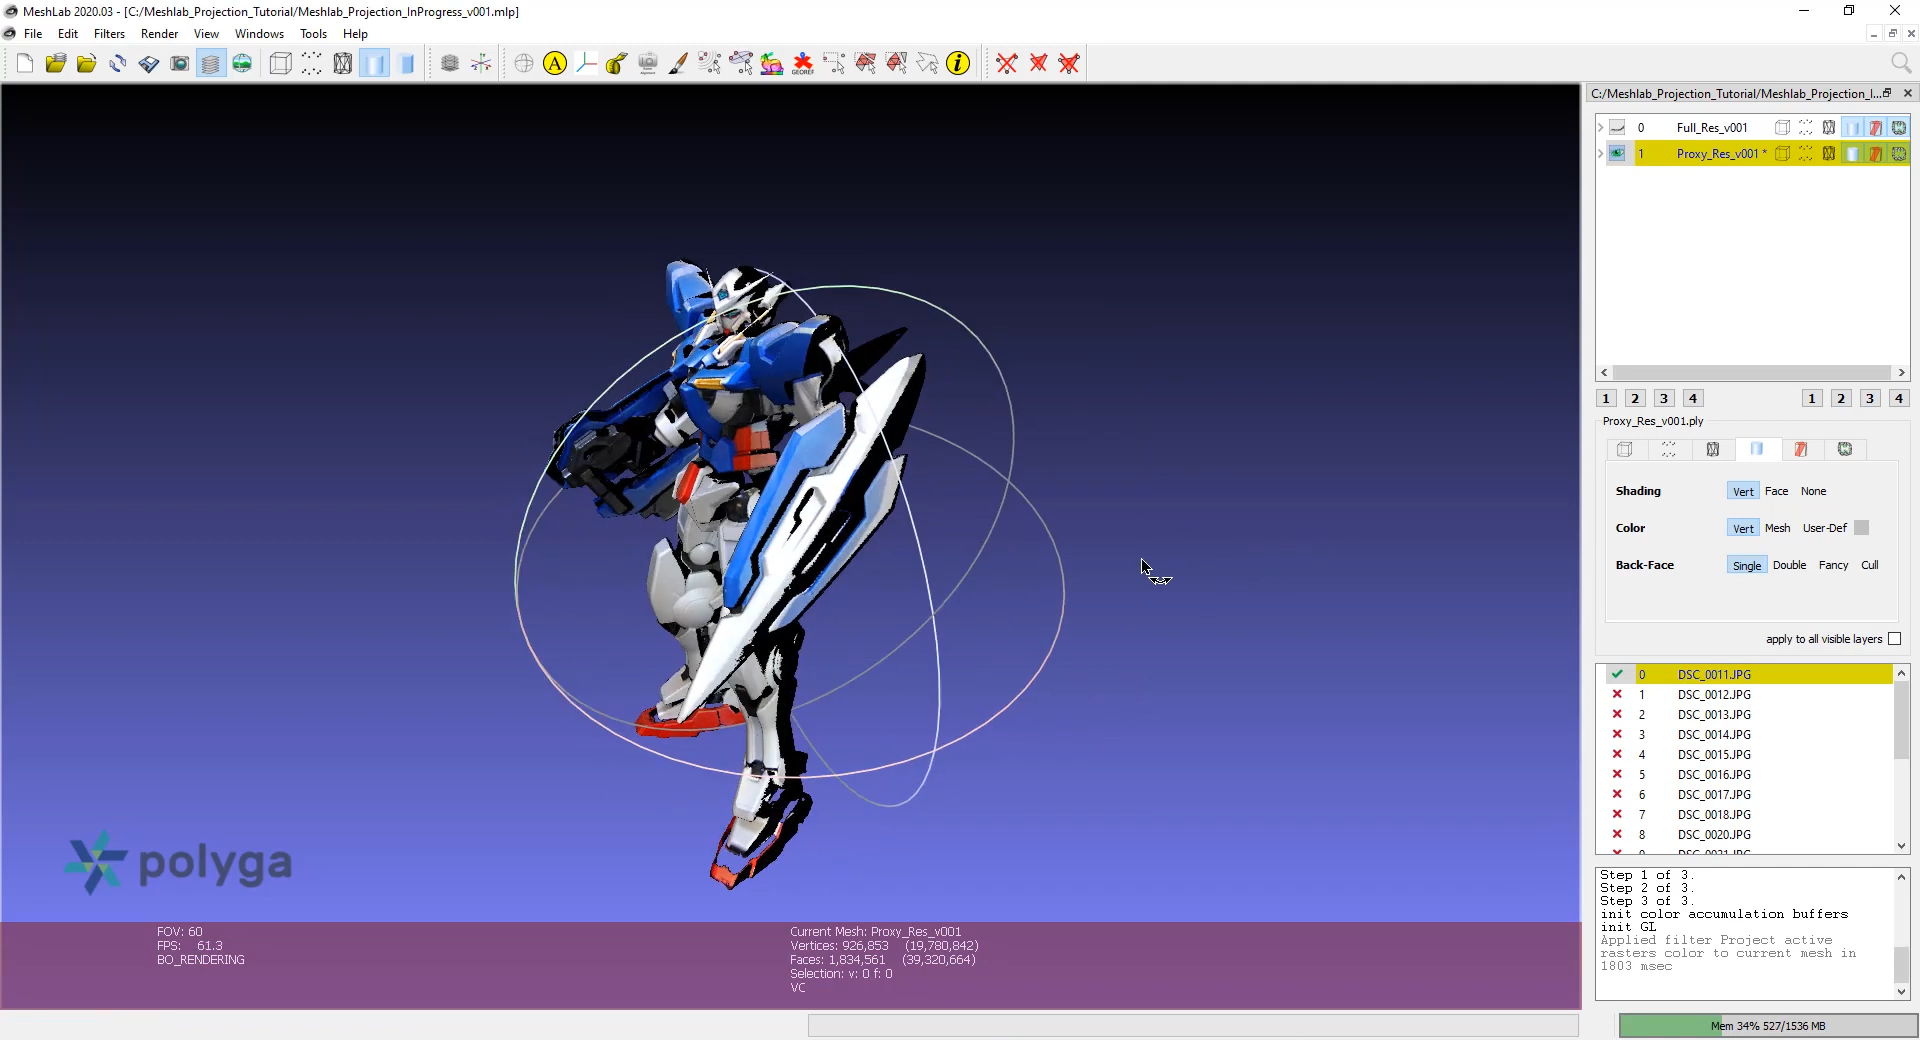The width and height of the screenshot is (1920, 1040).
Task: Click right-side preset button 4
Action: (x=1898, y=398)
